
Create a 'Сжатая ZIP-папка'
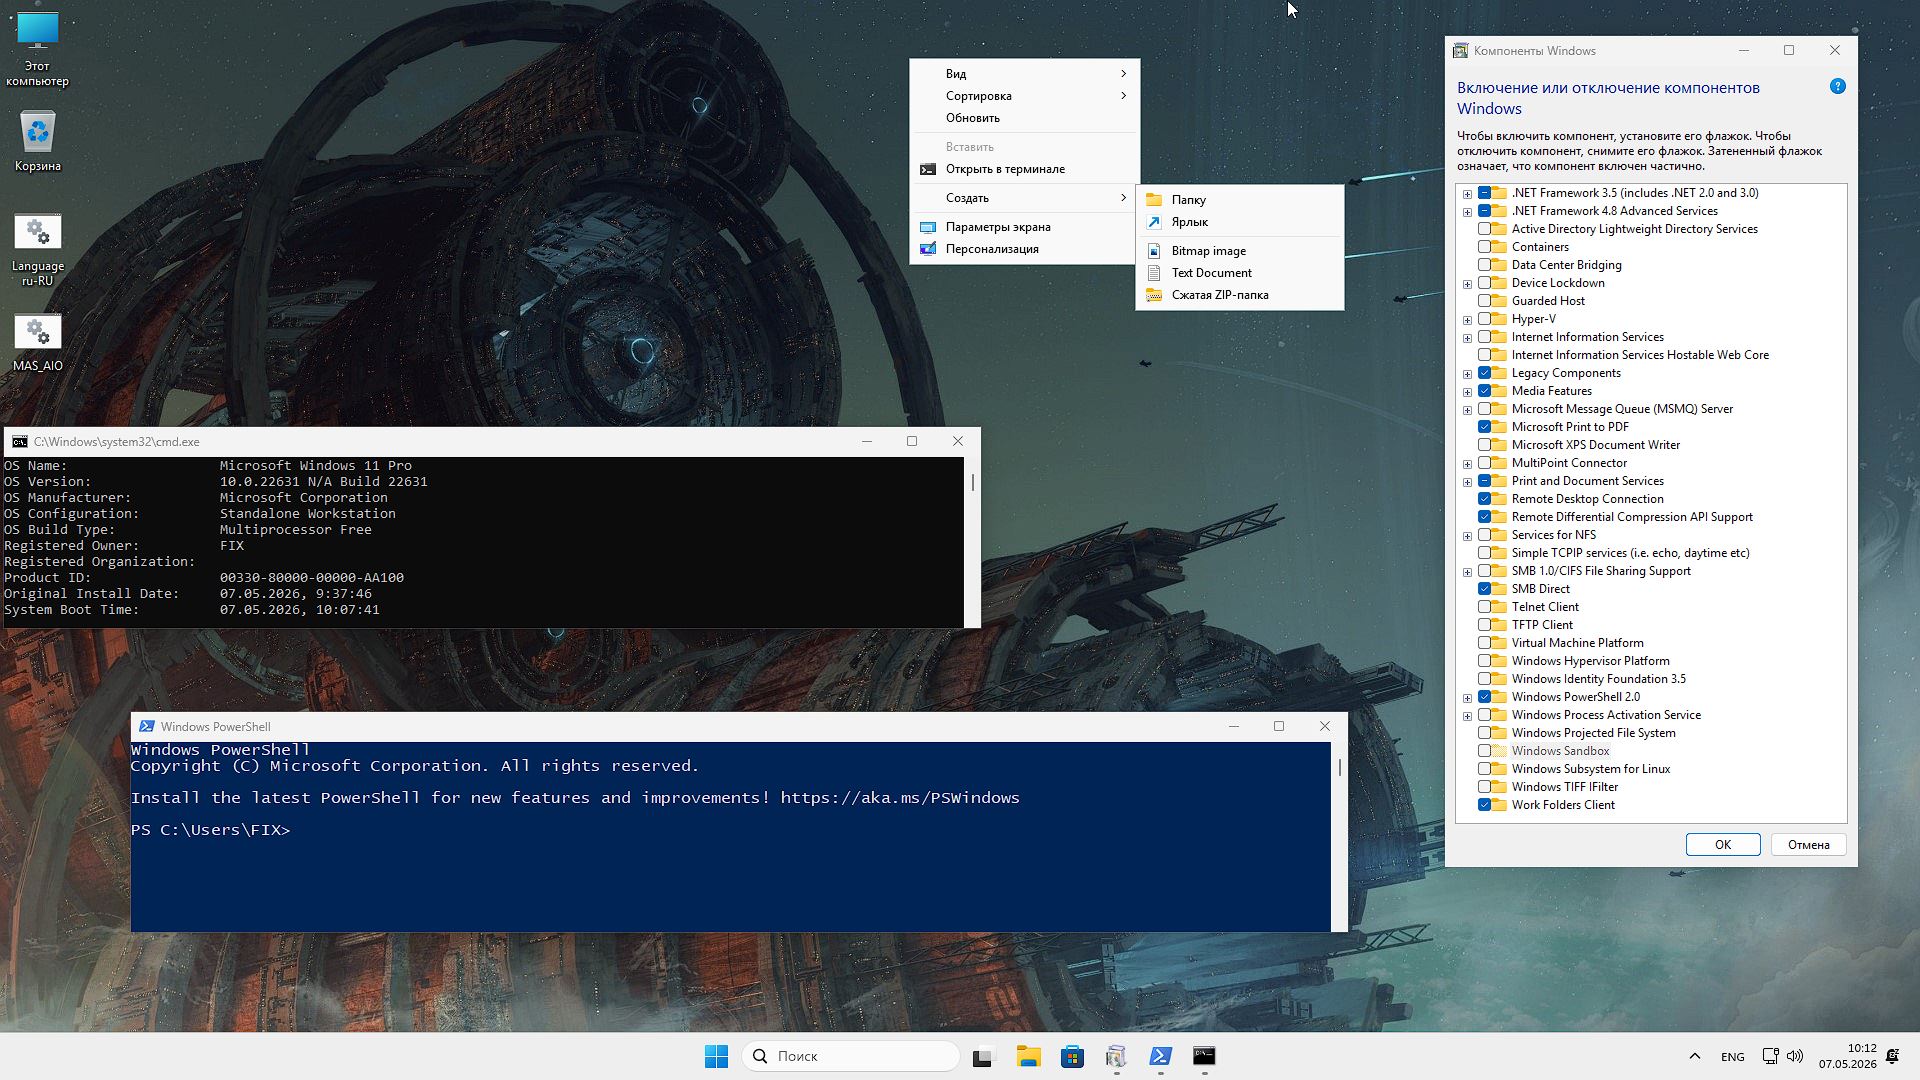click(x=1240, y=295)
